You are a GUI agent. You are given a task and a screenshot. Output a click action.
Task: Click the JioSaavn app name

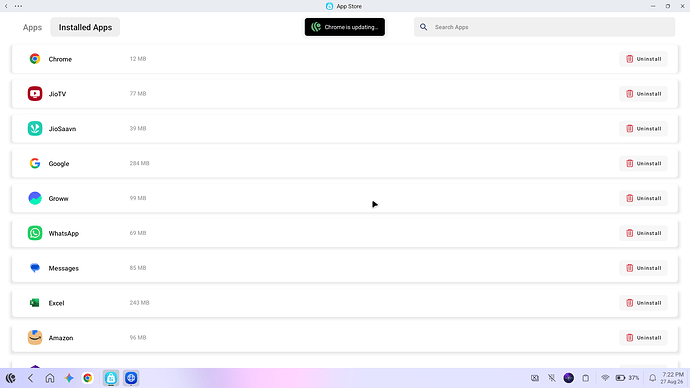62,129
